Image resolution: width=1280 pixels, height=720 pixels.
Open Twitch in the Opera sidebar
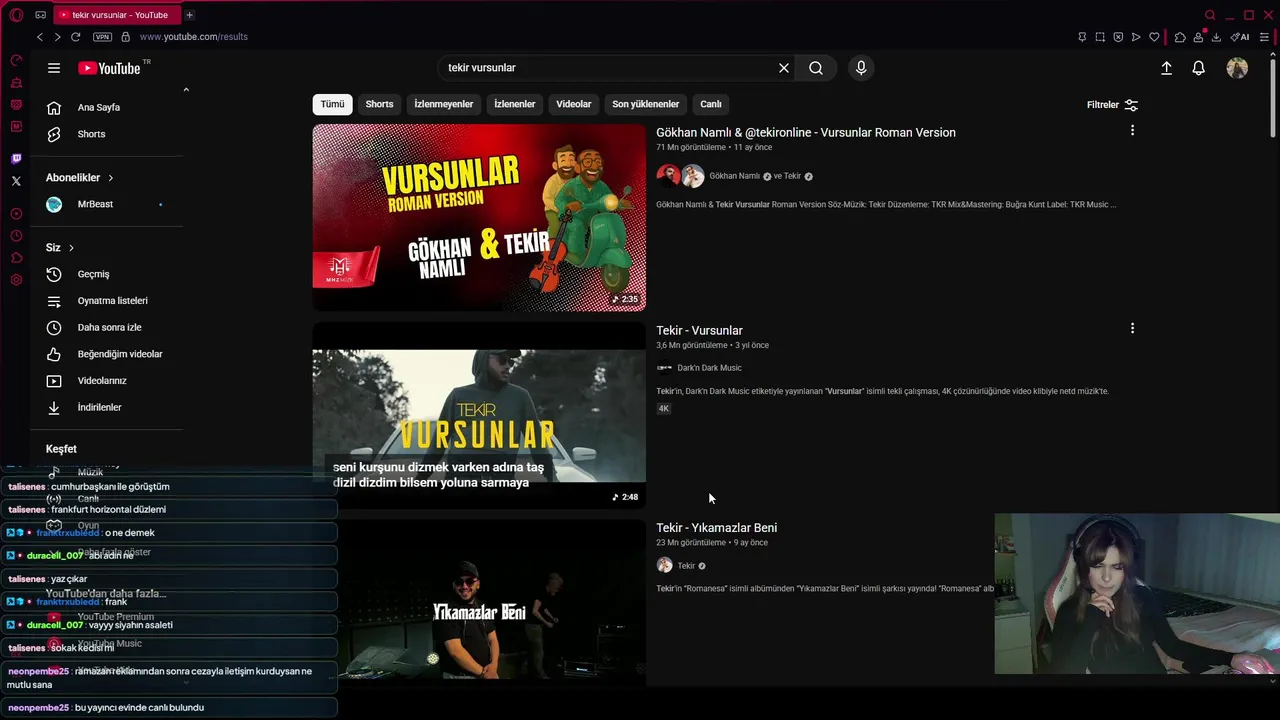[16, 159]
